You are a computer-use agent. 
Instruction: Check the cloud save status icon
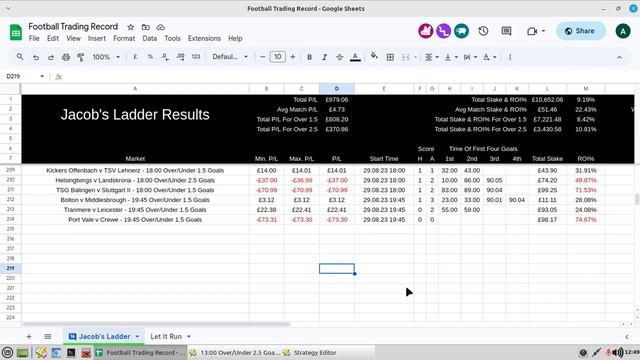[x=161, y=27]
